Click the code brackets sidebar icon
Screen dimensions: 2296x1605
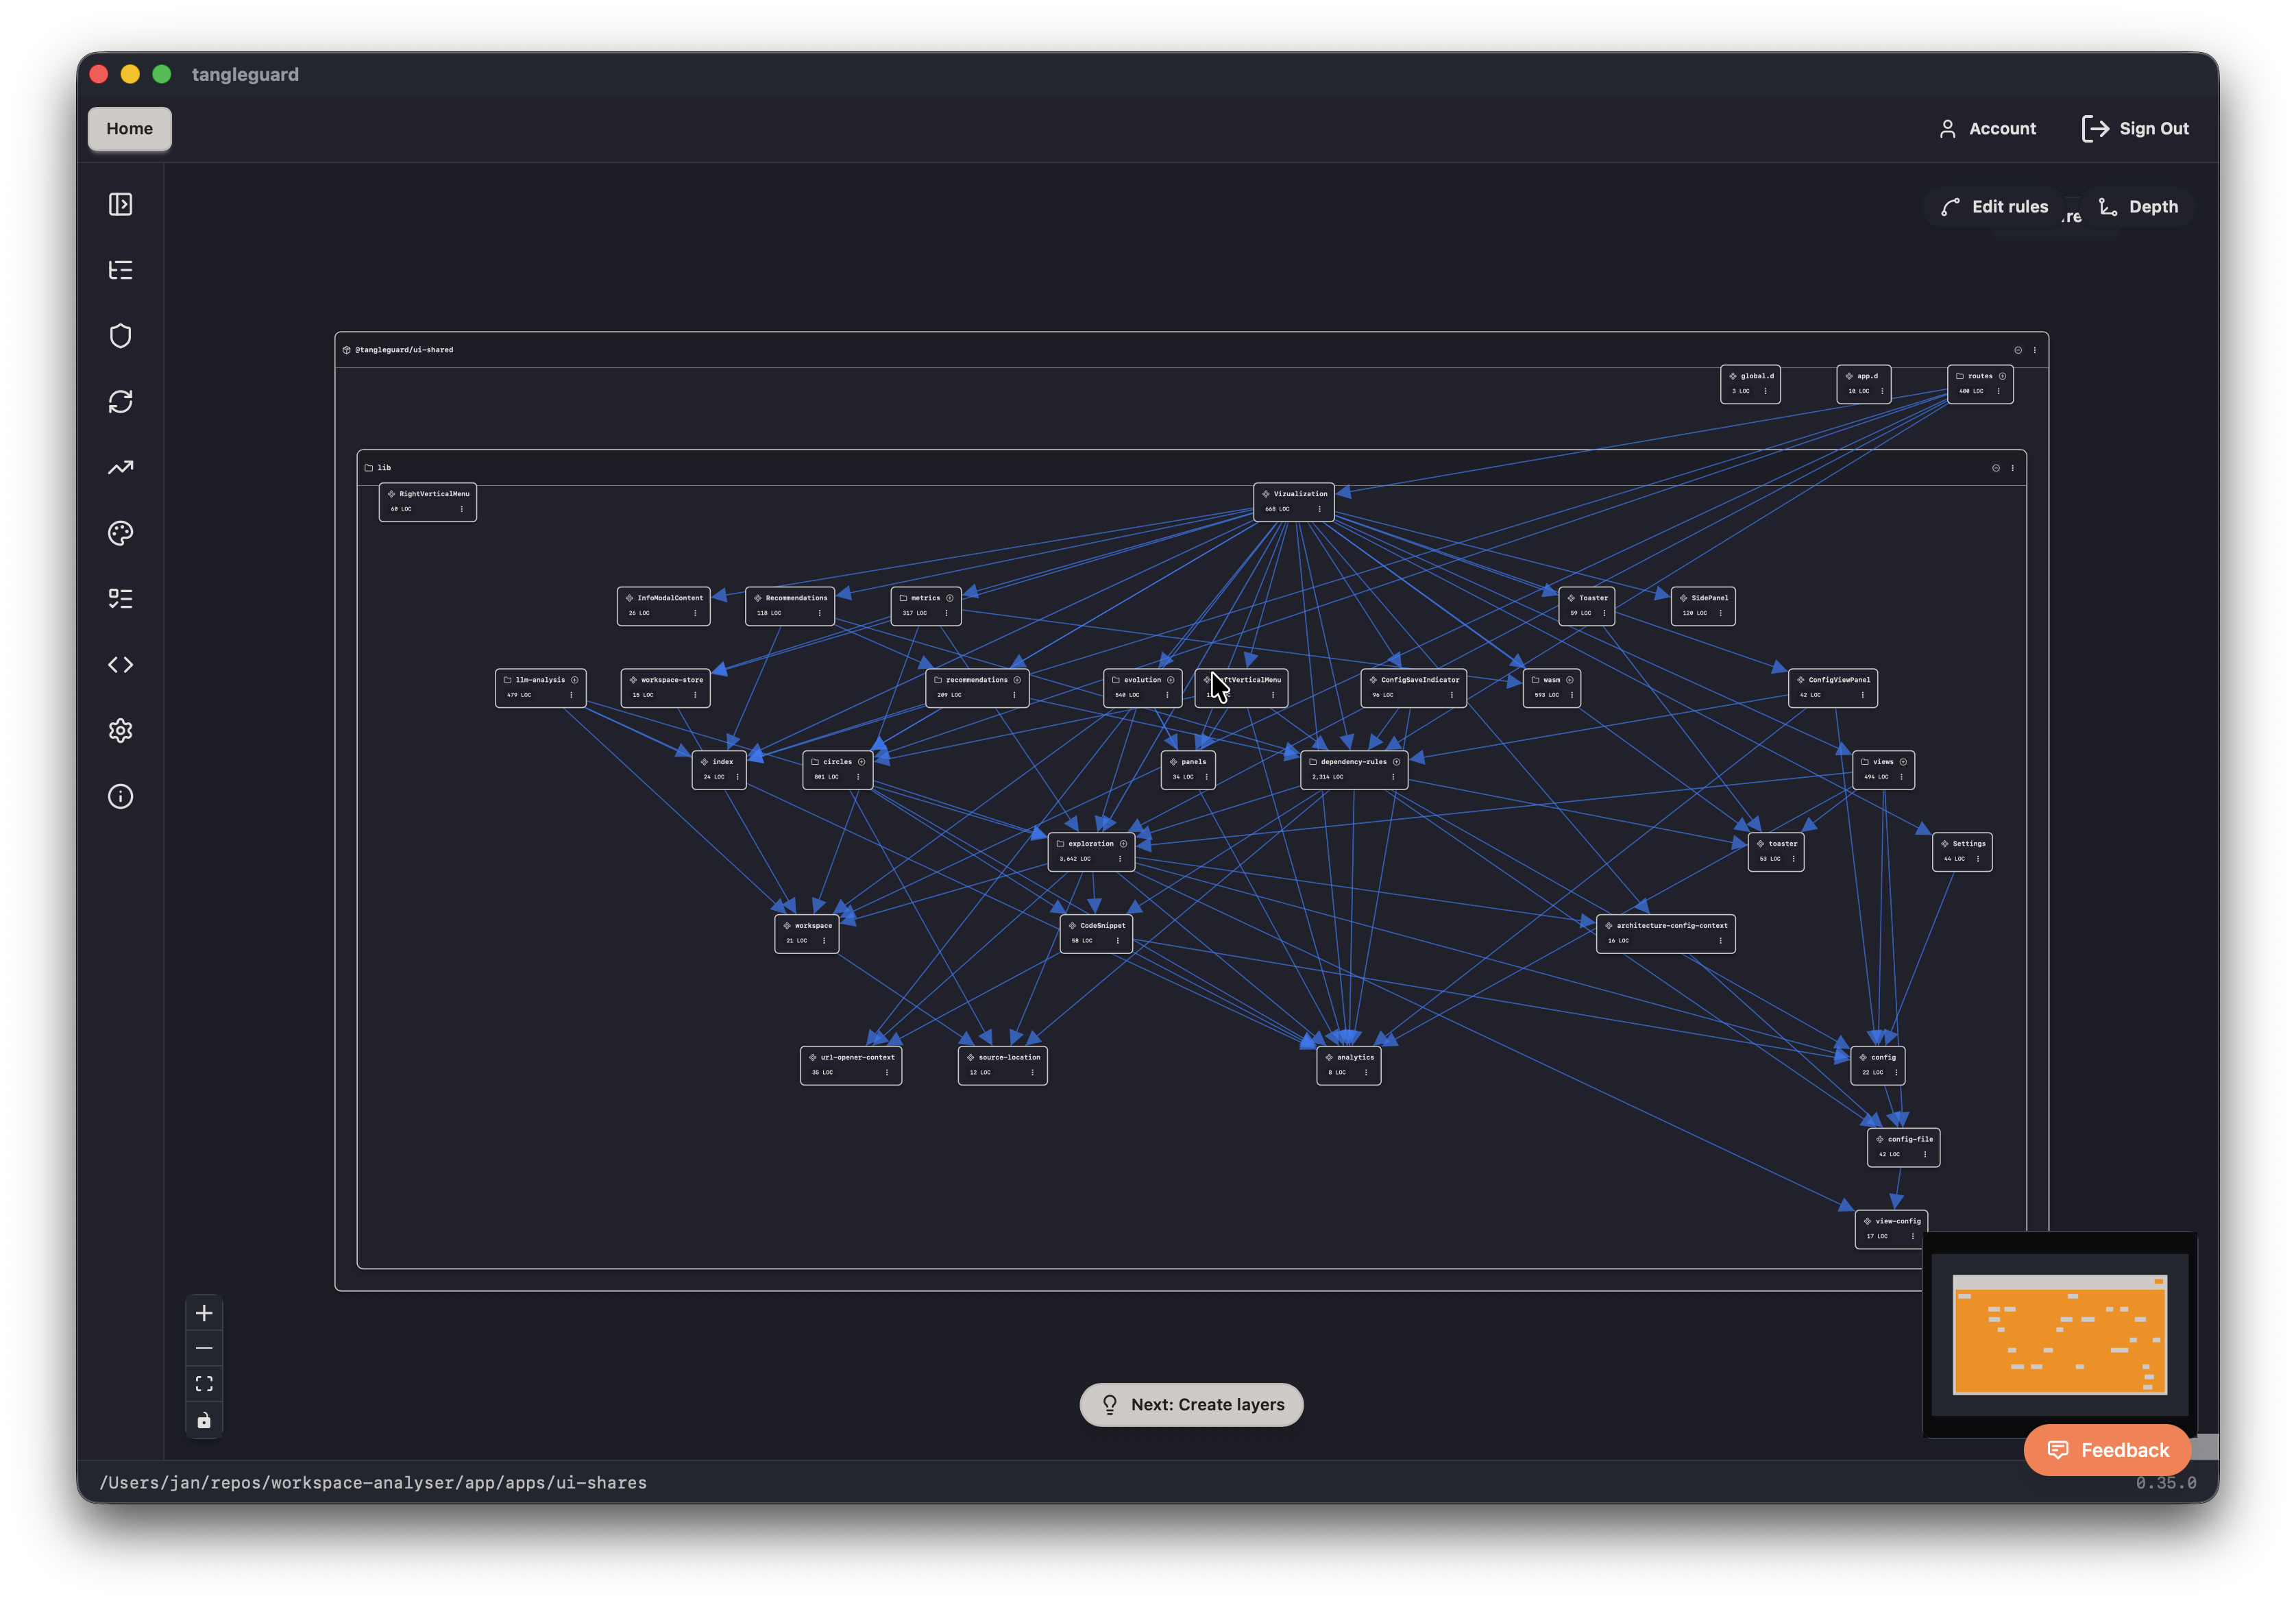tap(120, 665)
